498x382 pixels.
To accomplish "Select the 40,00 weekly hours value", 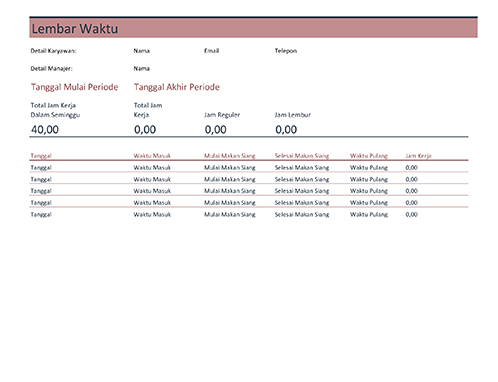I will (x=45, y=129).
